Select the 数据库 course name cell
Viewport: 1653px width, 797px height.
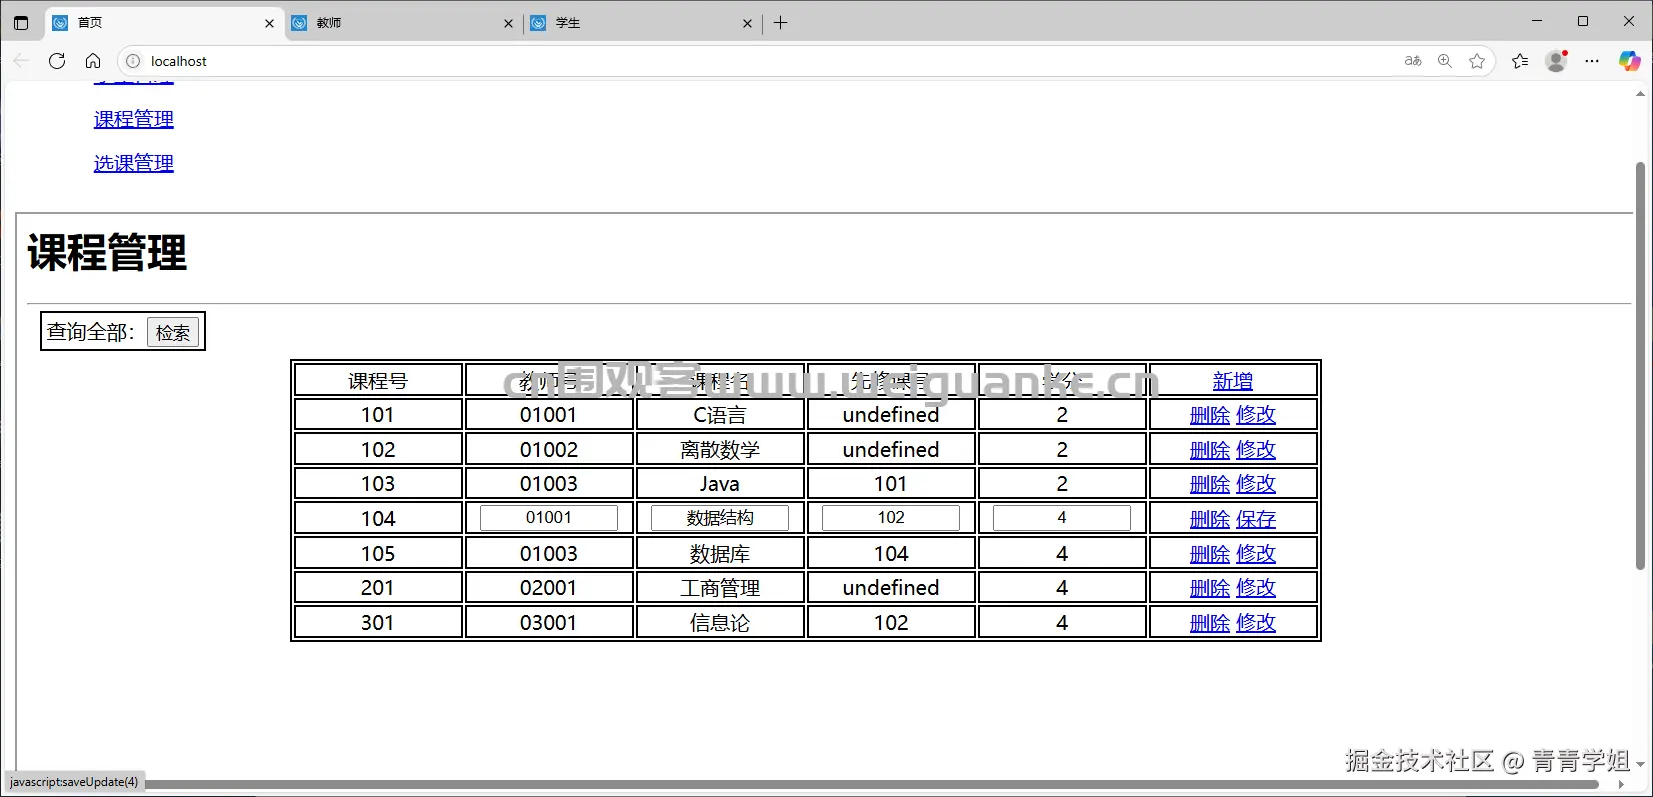[x=720, y=554]
